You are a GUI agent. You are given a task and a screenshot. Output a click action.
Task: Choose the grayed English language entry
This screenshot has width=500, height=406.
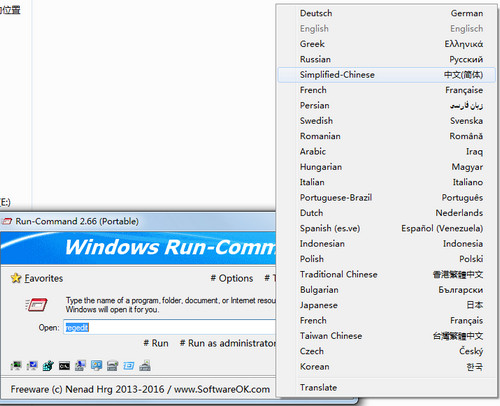[387, 29]
